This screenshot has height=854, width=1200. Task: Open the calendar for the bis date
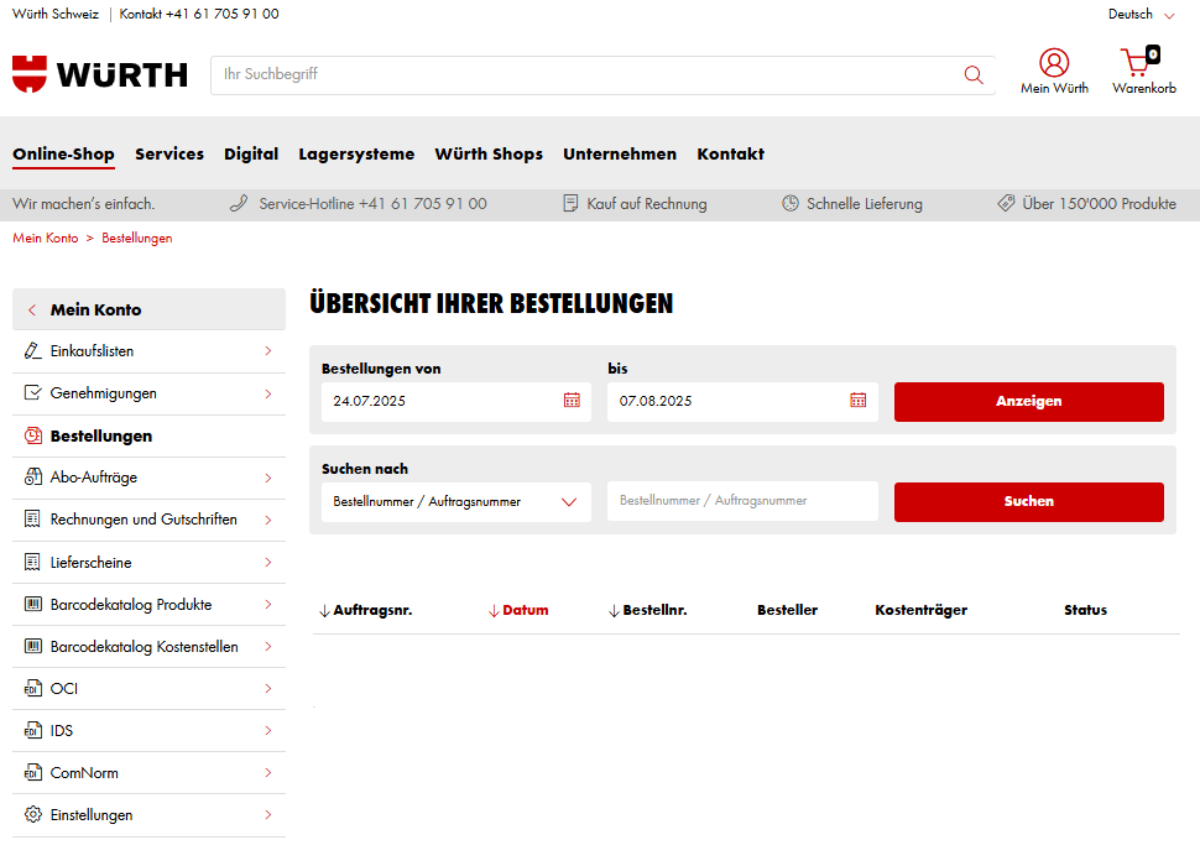[x=858, y=400]
